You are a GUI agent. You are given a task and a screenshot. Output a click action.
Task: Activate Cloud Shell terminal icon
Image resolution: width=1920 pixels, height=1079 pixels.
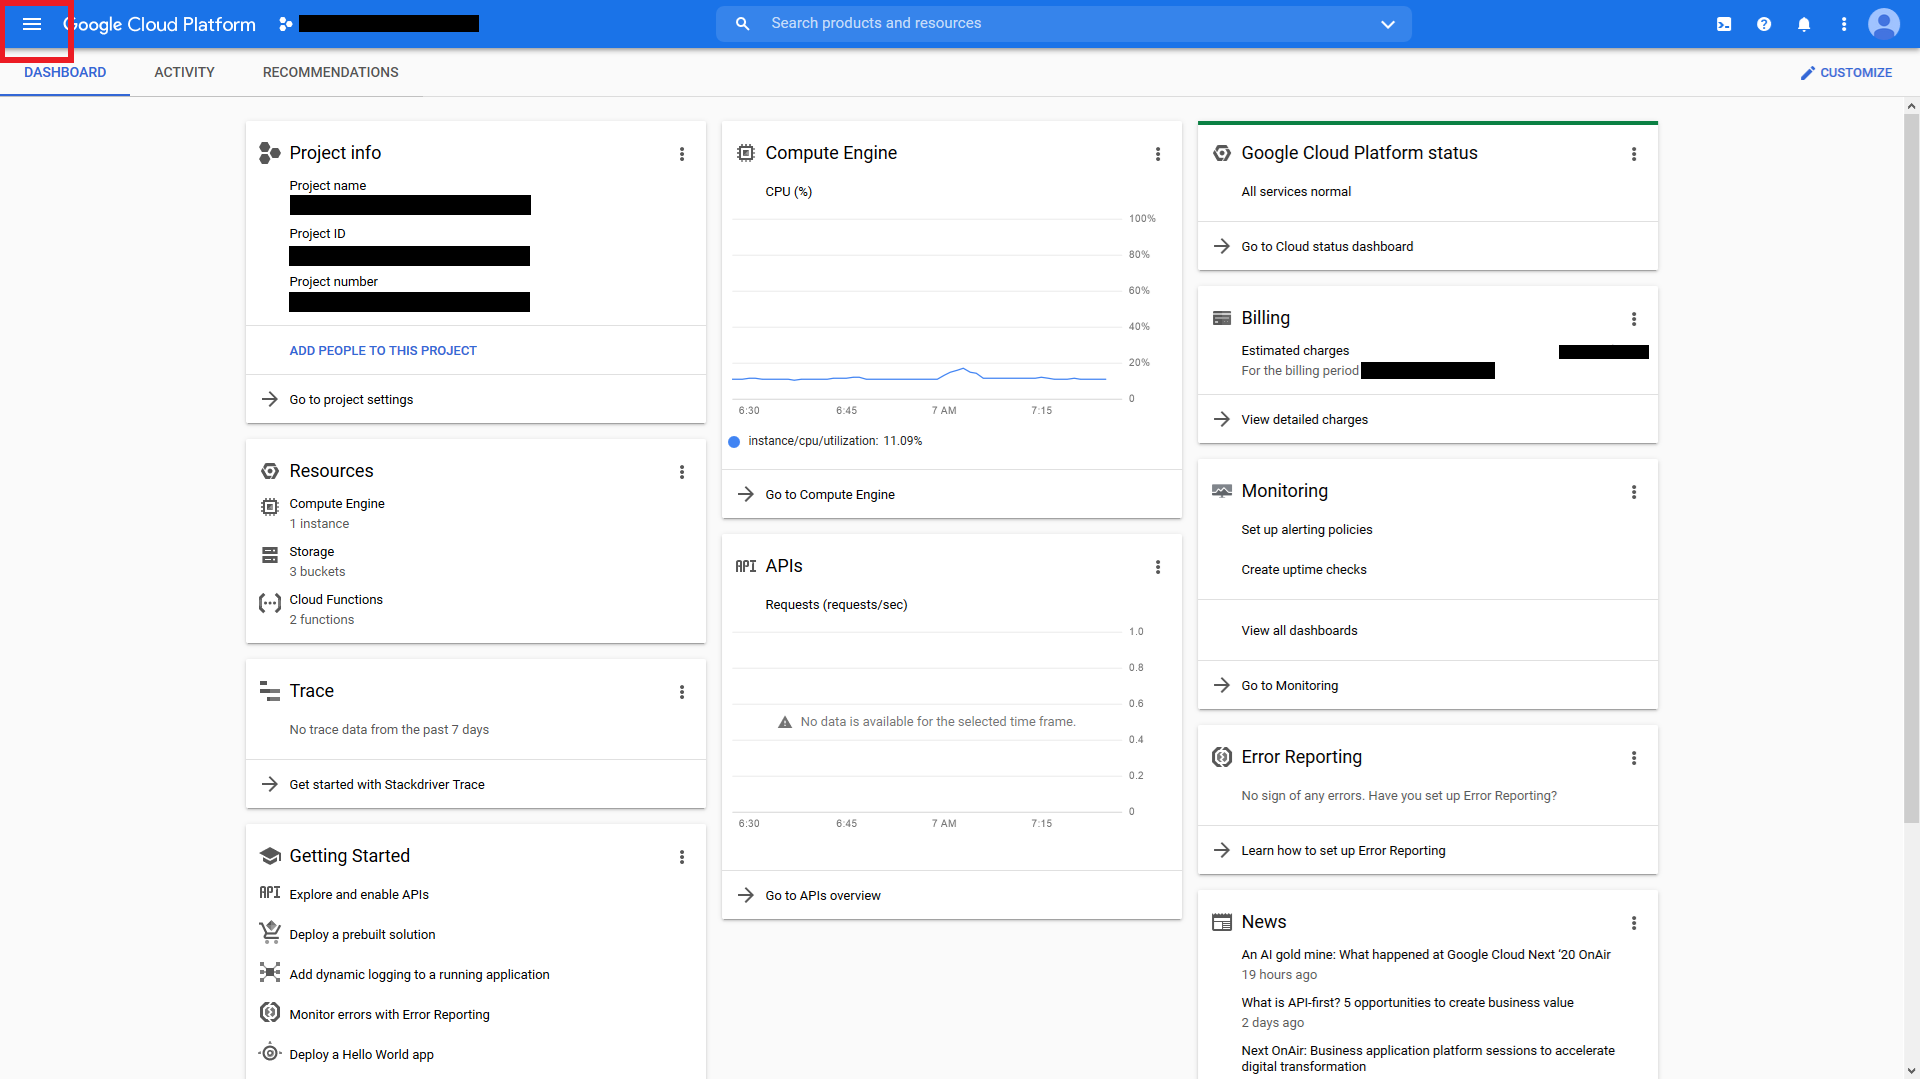1724,24
